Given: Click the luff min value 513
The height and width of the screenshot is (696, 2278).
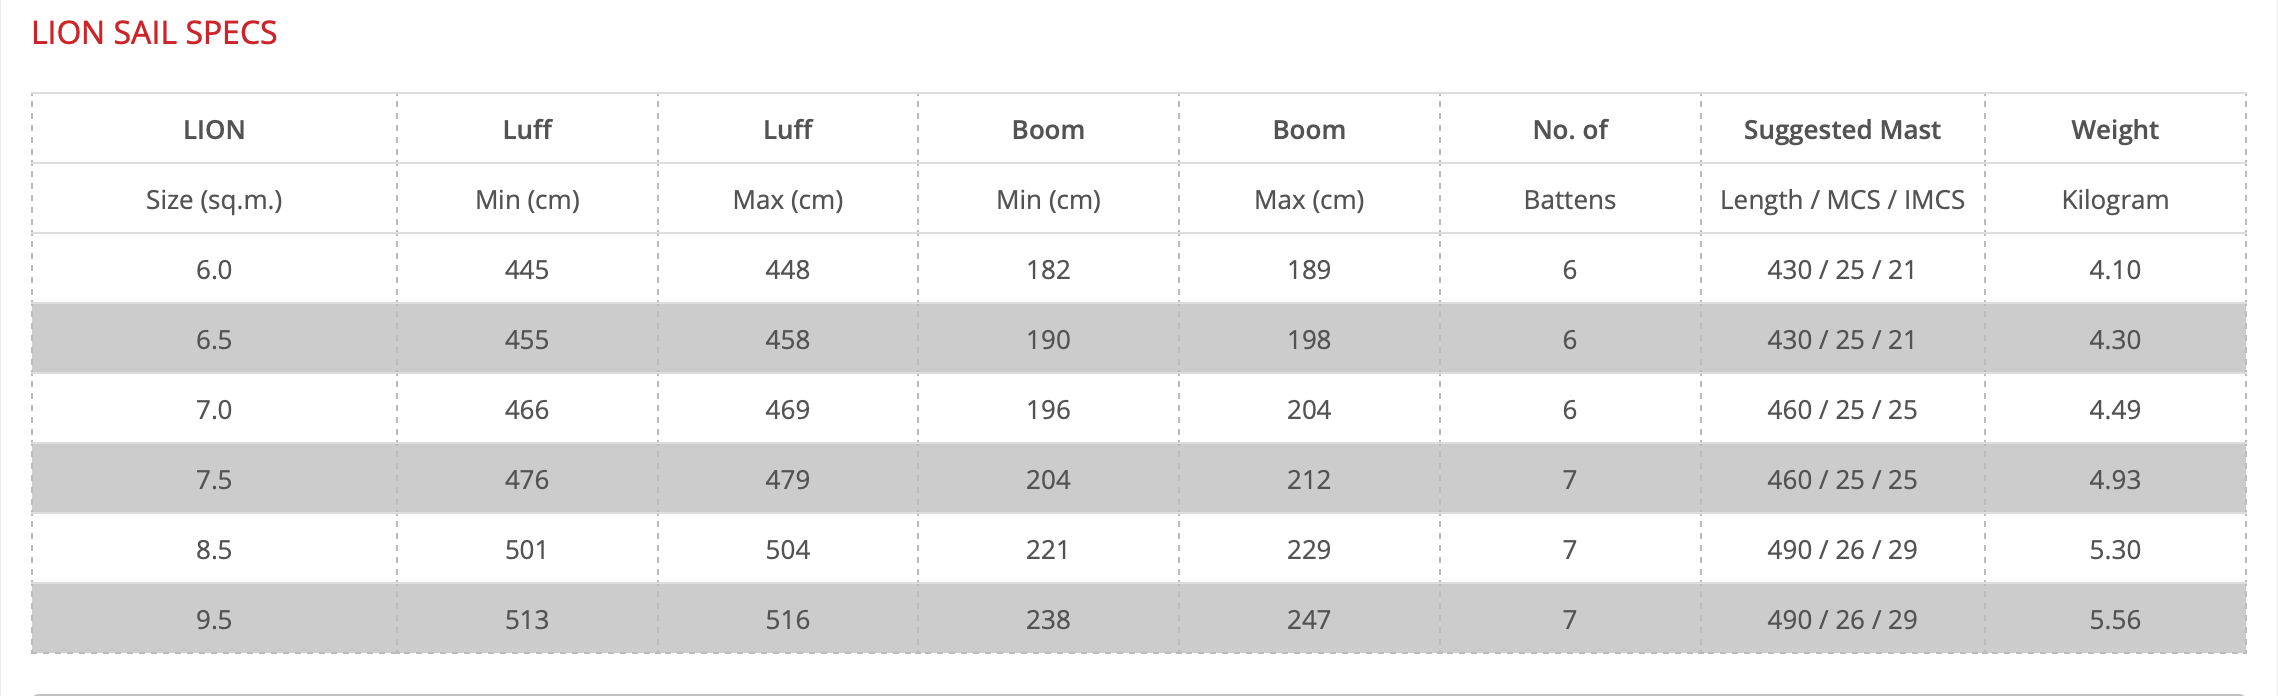Looking at the screenshot, I should point(527,620).
